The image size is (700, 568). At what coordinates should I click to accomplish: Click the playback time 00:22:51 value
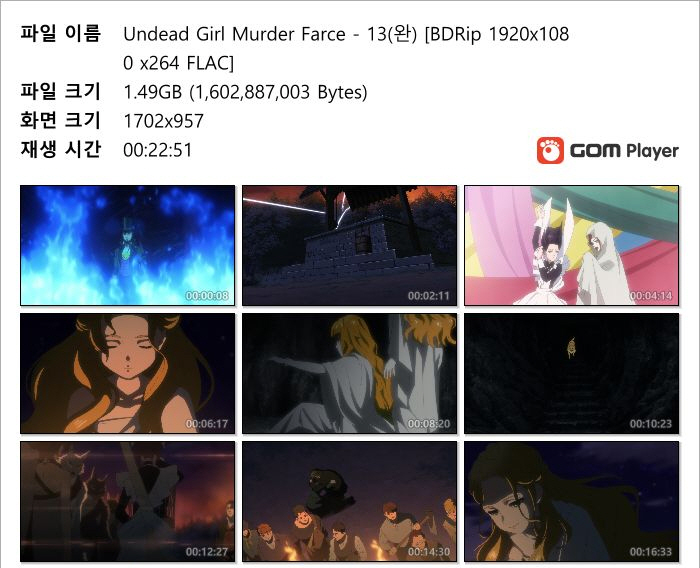tap(158, 150)
